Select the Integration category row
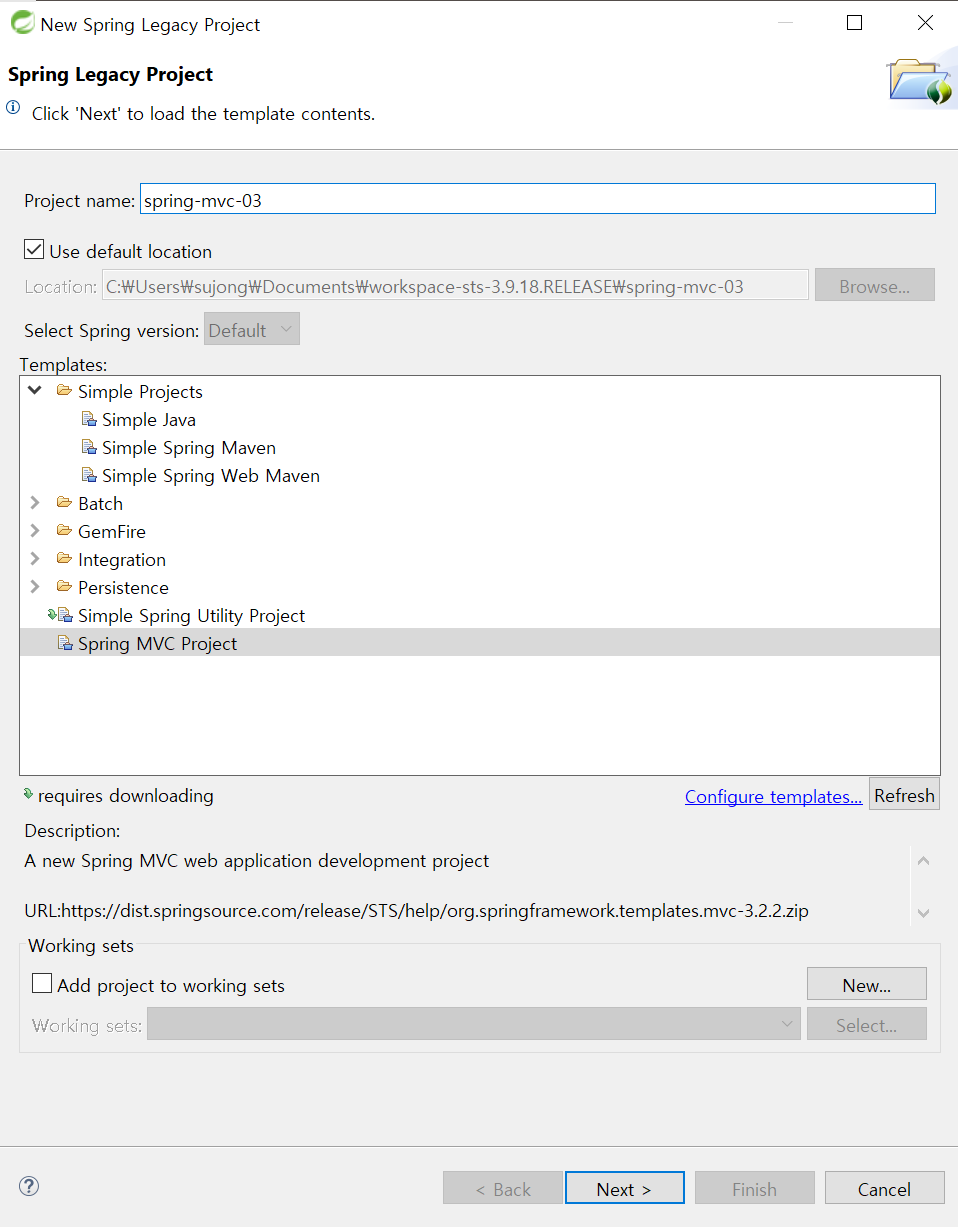 [122, 560]
